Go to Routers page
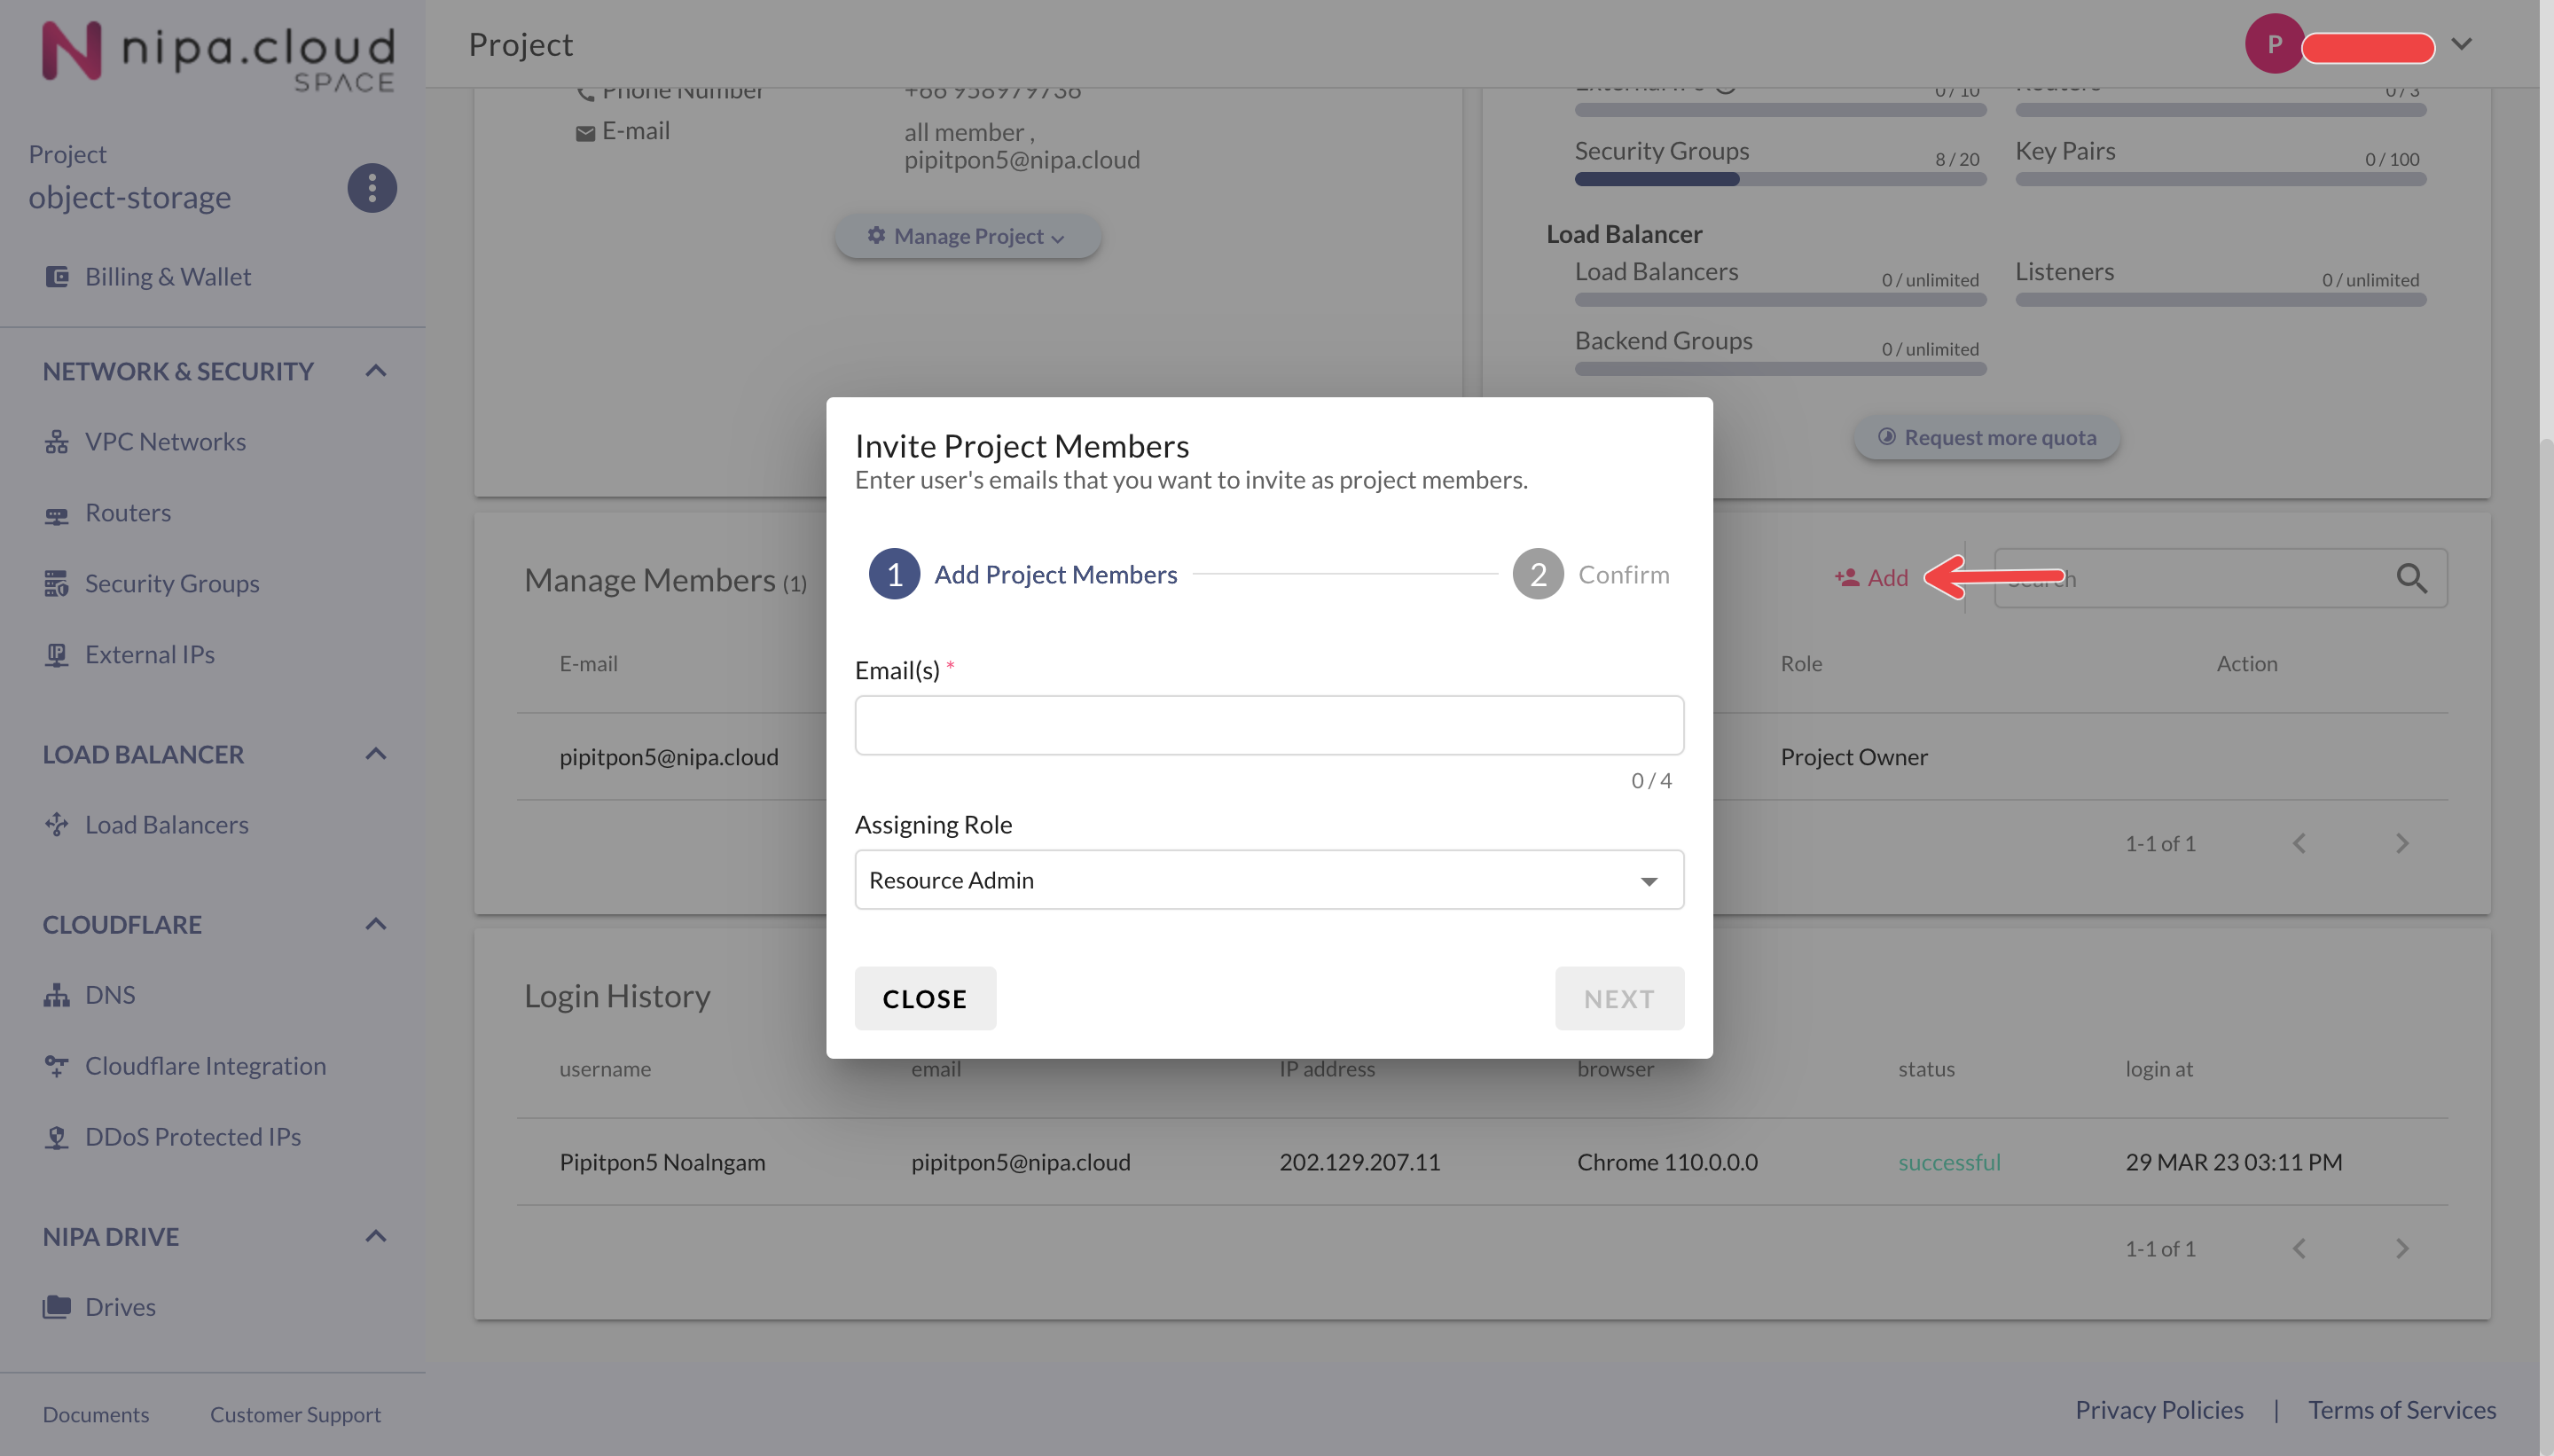 tap(127, 512)
